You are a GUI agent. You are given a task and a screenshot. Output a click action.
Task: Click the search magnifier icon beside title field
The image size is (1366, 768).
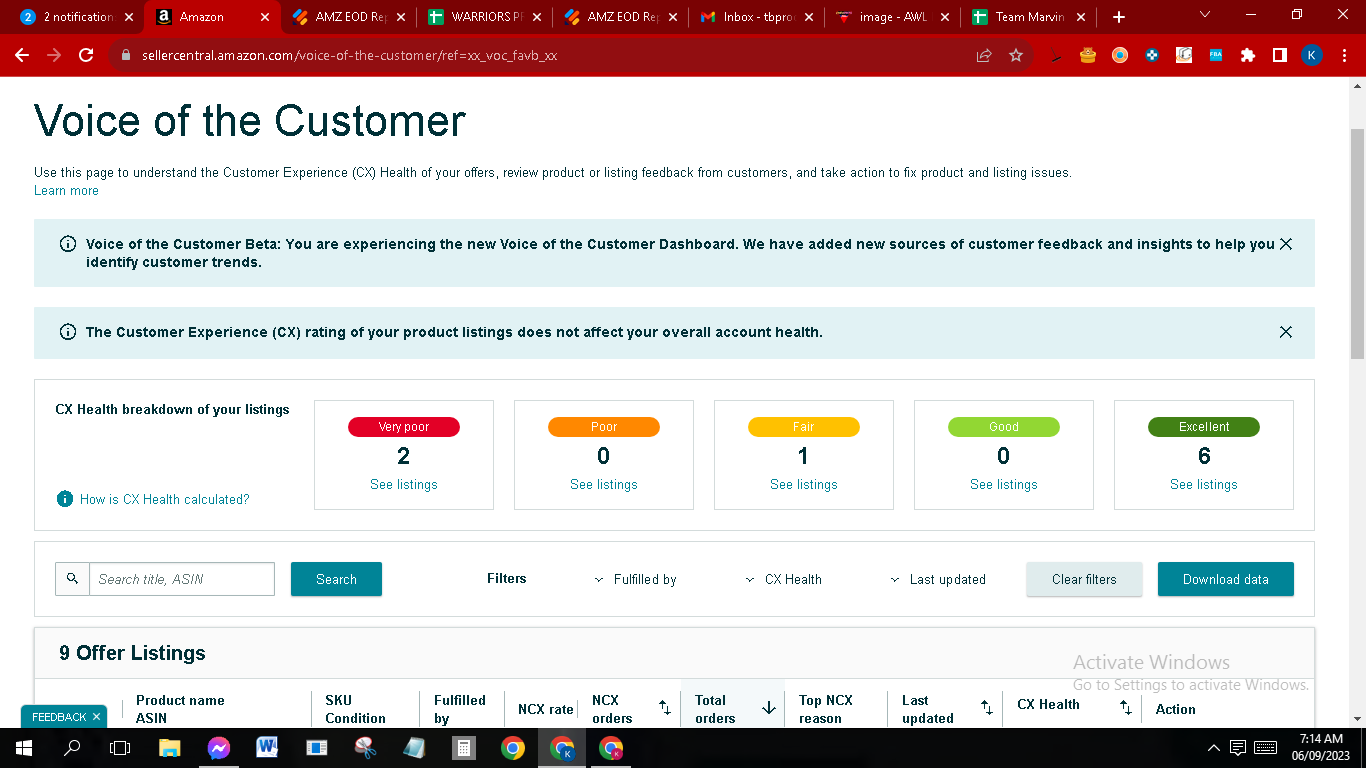point(72,579)
